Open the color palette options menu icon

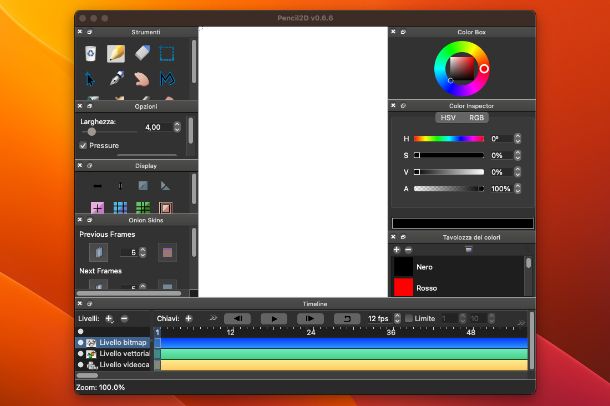coord(469,250)
